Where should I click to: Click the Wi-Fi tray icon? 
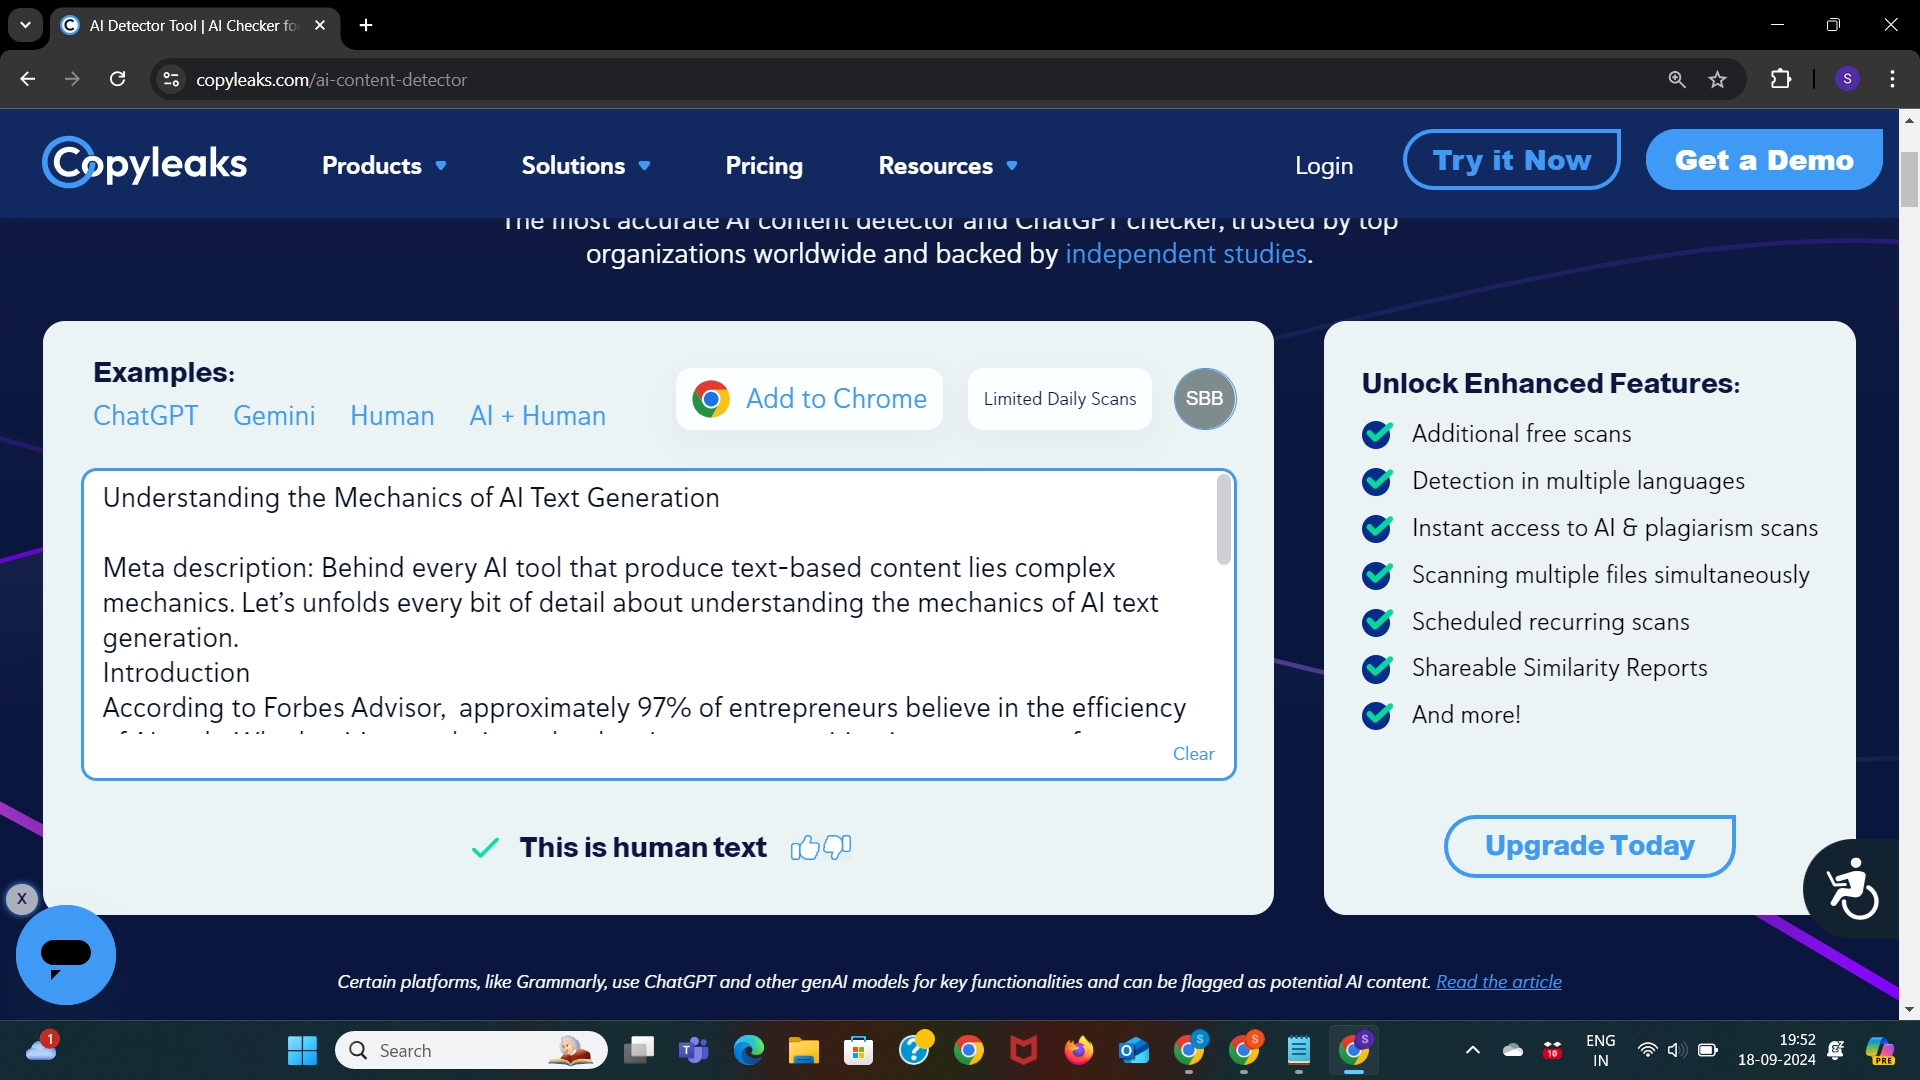pyautogui.click(x=1647, y=1050)
